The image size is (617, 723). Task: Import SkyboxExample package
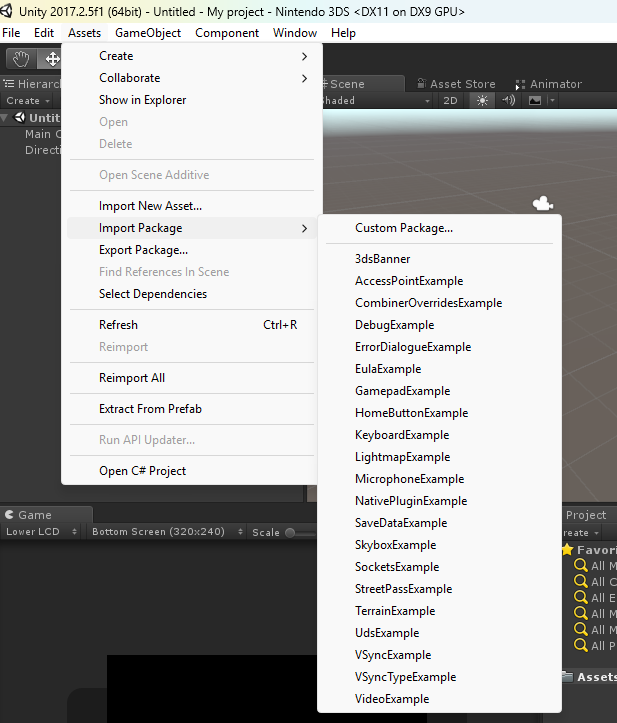(439, 545)
